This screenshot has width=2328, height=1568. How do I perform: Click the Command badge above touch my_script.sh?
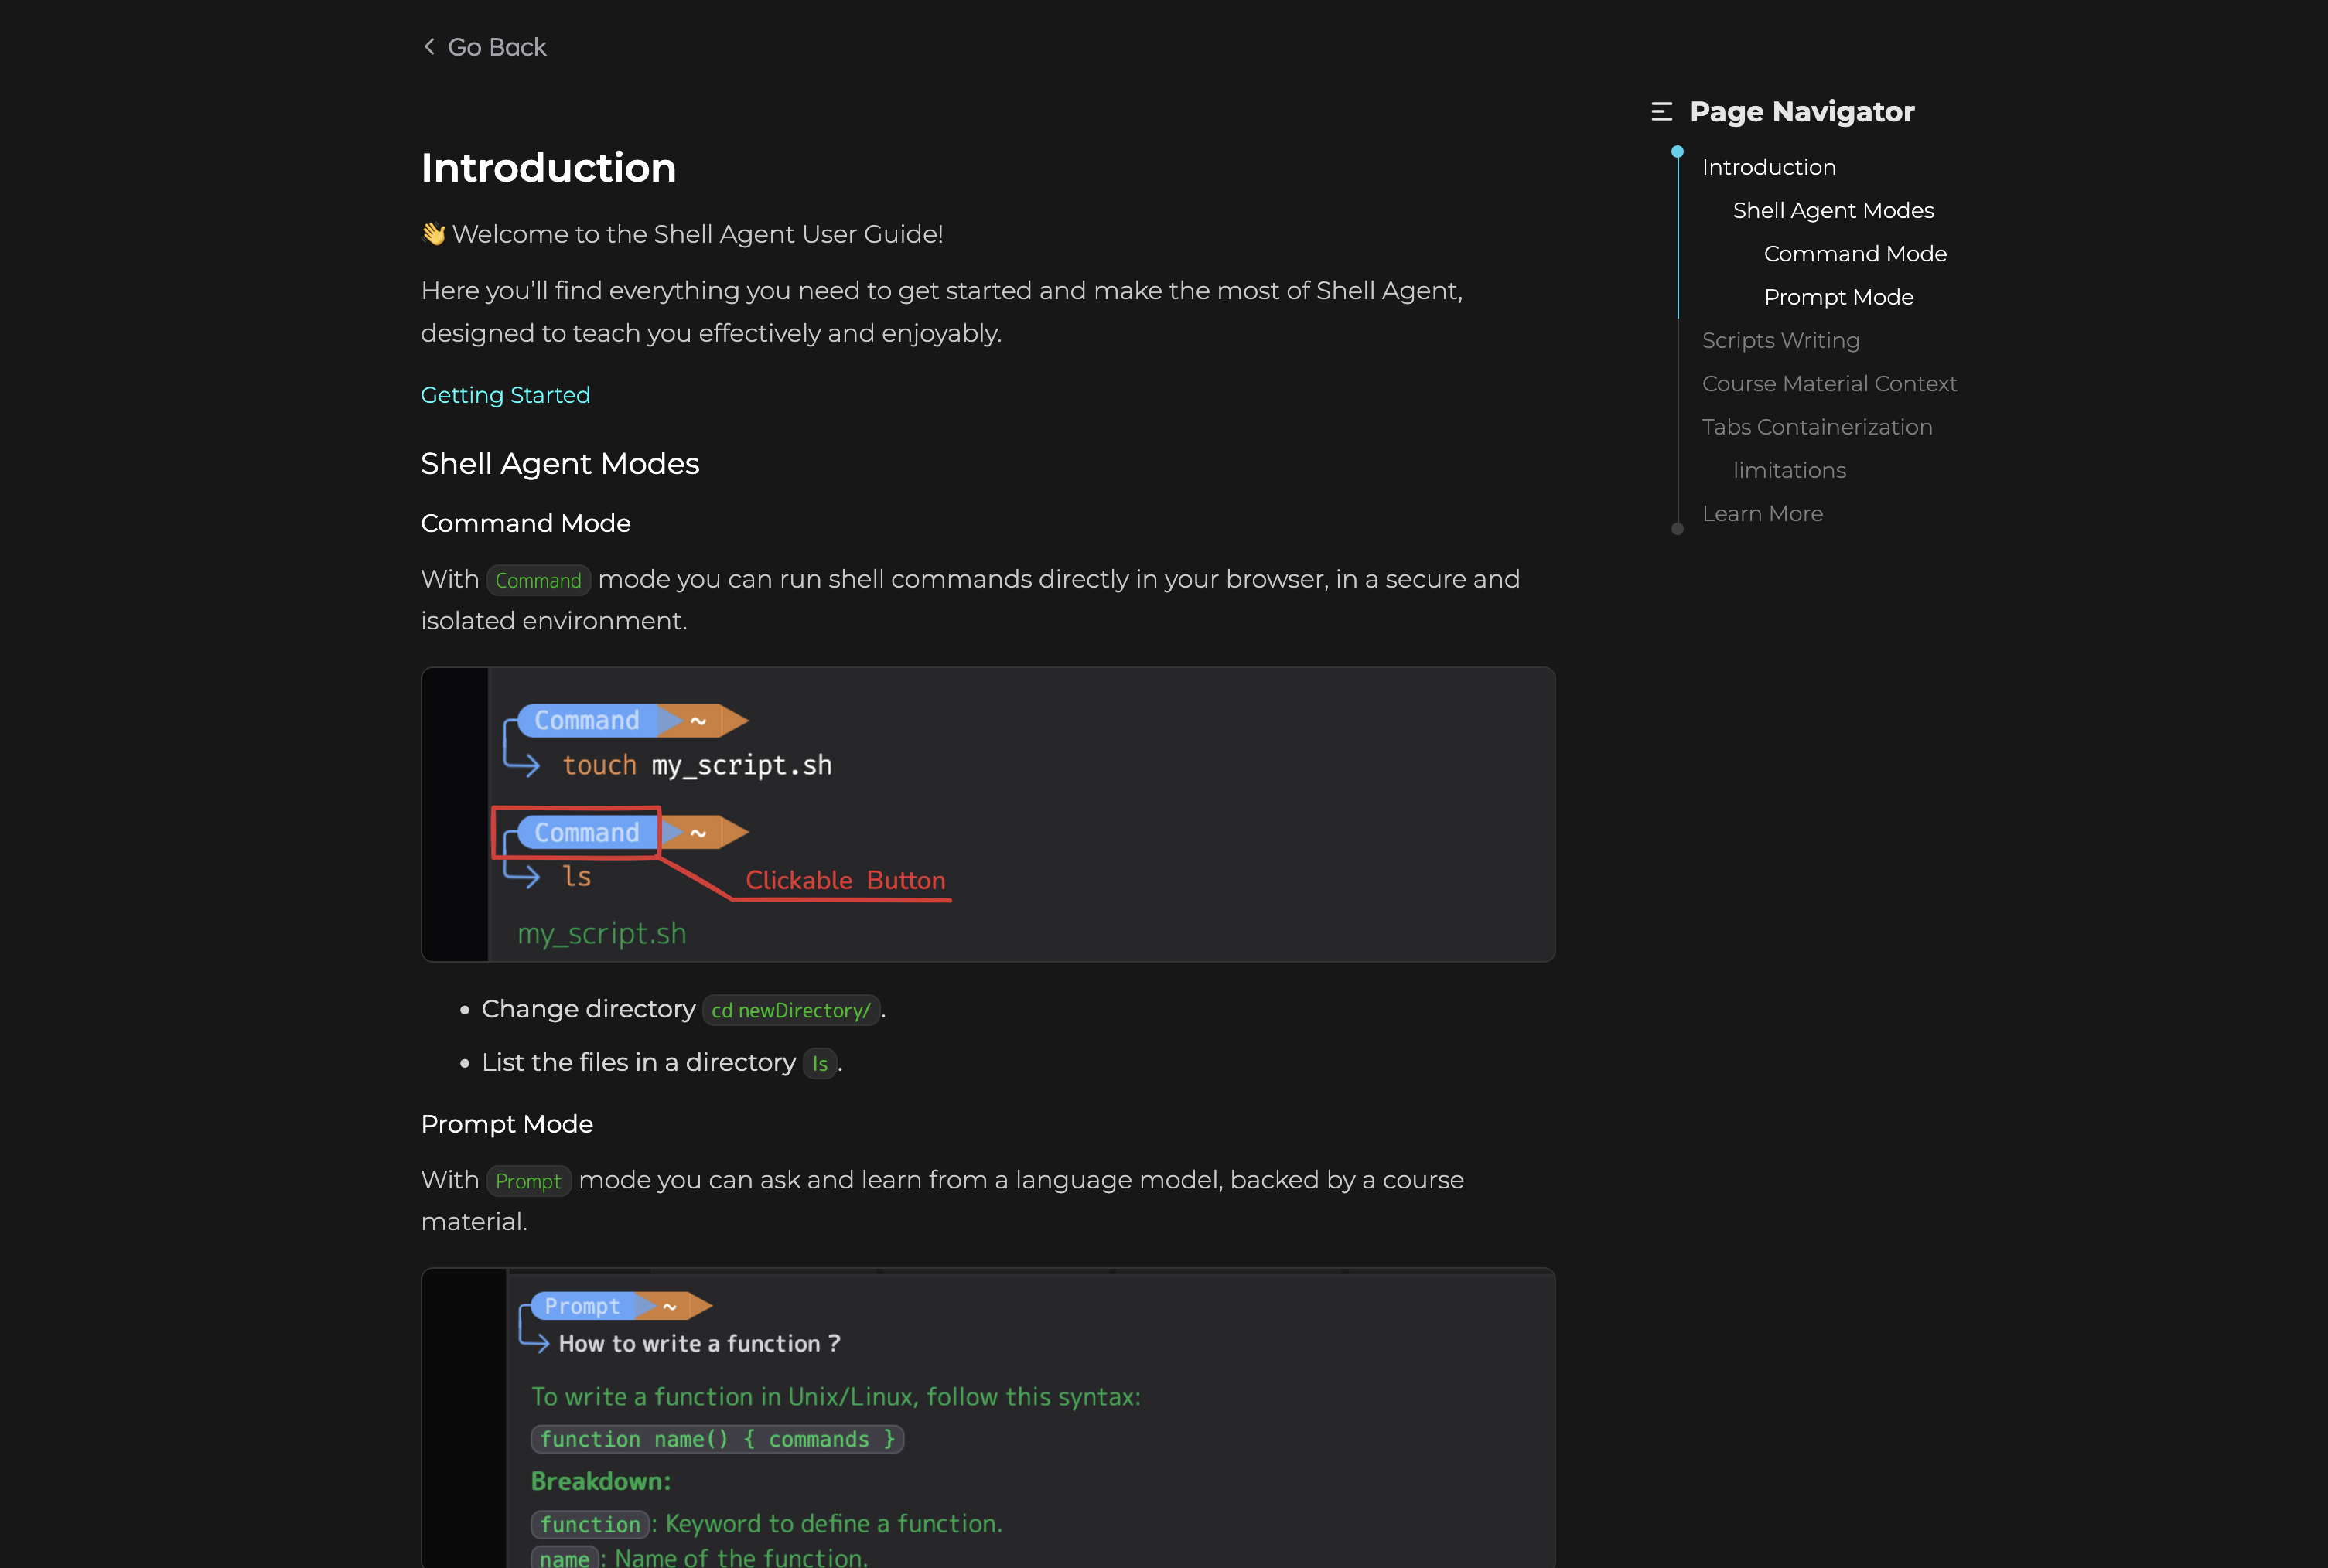point(587,720)
